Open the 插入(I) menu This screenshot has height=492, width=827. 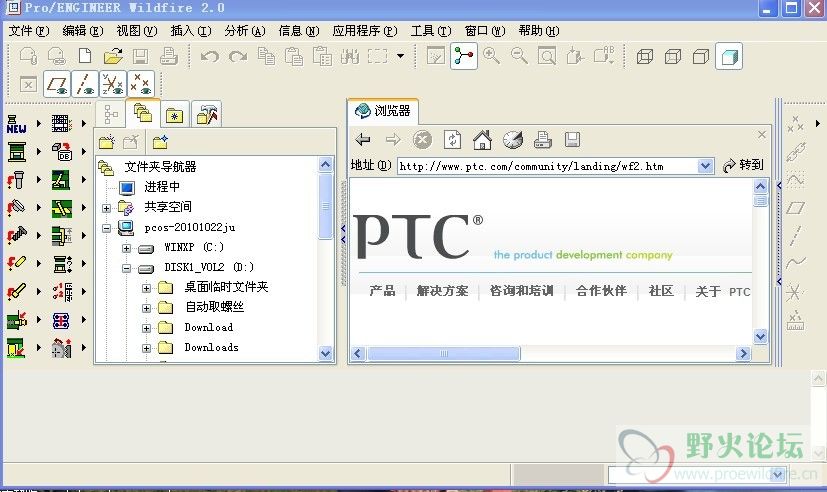(x=191, y=31)
